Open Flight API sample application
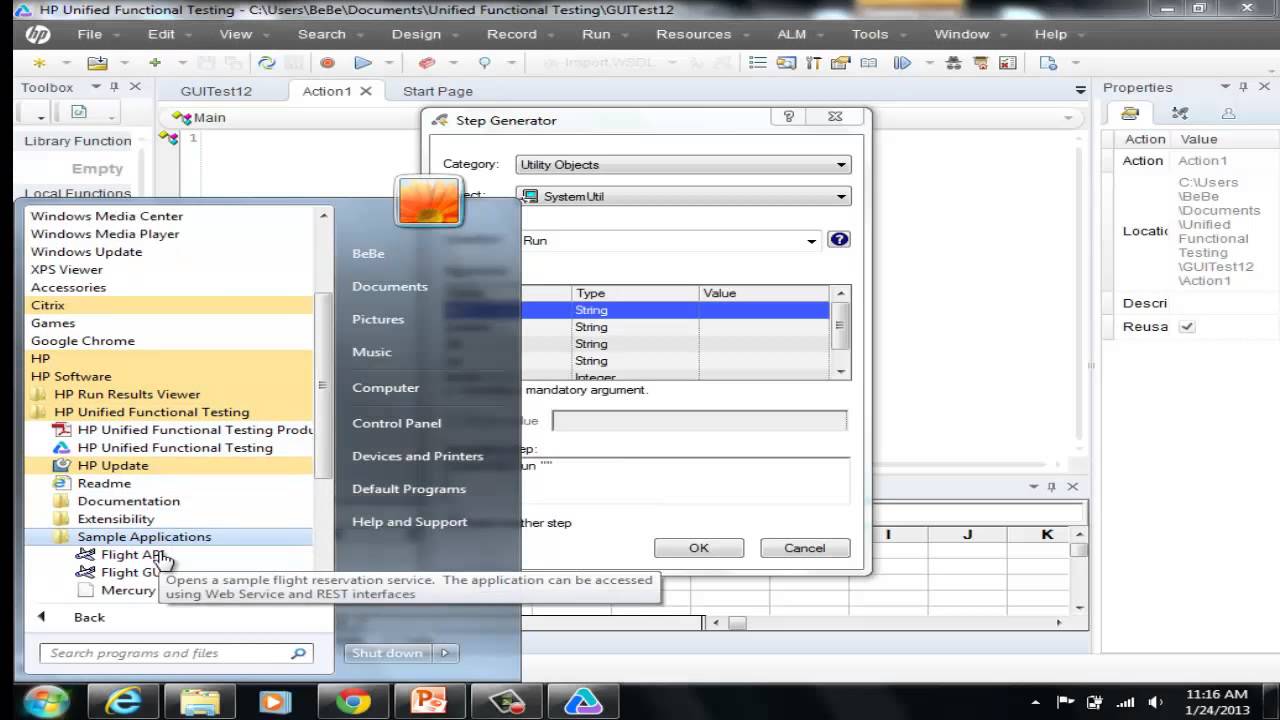The width and height of the screenshot is (1280, 720). click(132, 554)
